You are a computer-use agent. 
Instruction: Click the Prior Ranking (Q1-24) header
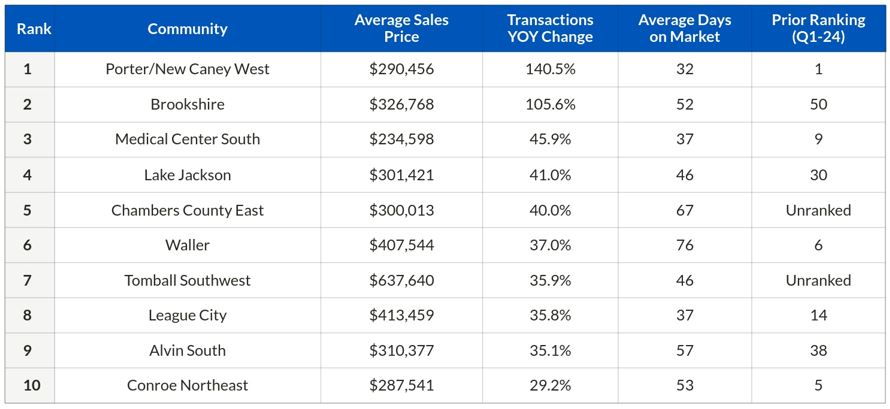coord(818,28)
